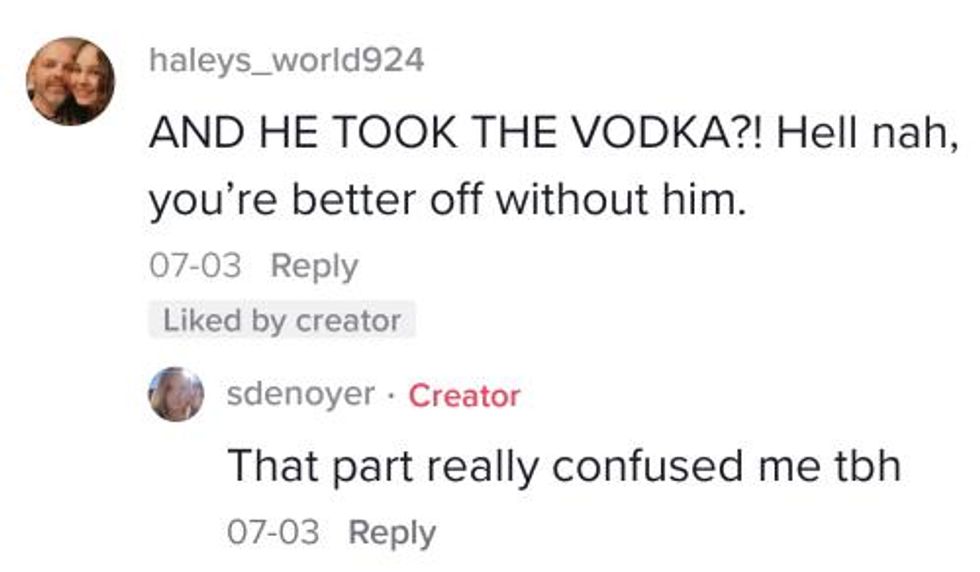Click "That part really confused me tbh" reply
Viewport: 980px width, 572px height.
(x=564, y=464)
